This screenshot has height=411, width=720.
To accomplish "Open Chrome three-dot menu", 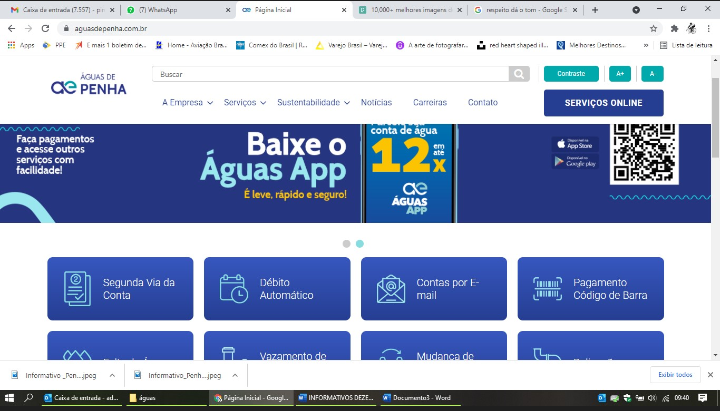I will pos(709,28).
